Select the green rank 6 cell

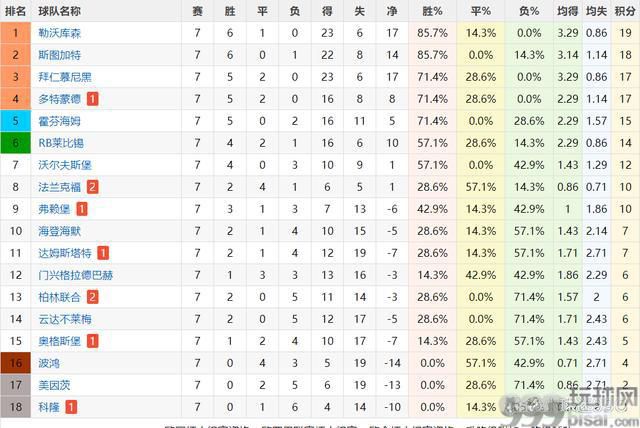click(x=16, y=143)
